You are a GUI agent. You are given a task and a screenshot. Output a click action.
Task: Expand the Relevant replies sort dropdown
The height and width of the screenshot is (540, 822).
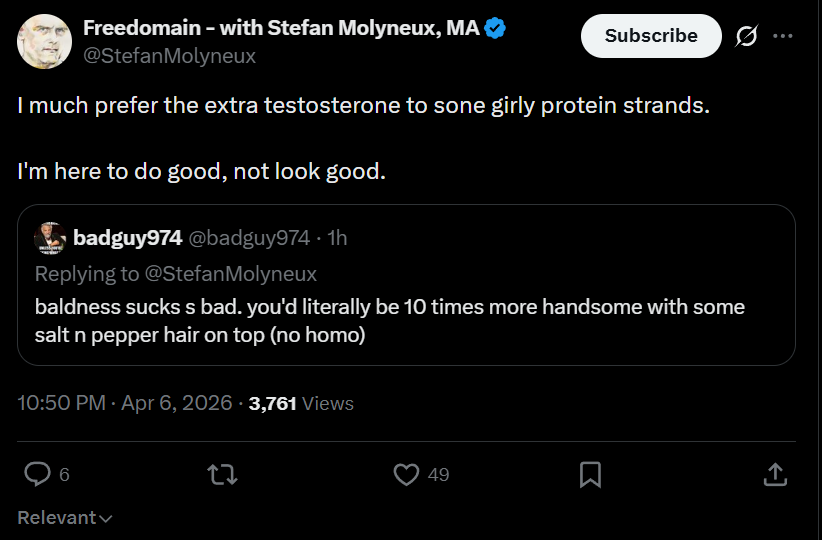click(x=65, y=518)
